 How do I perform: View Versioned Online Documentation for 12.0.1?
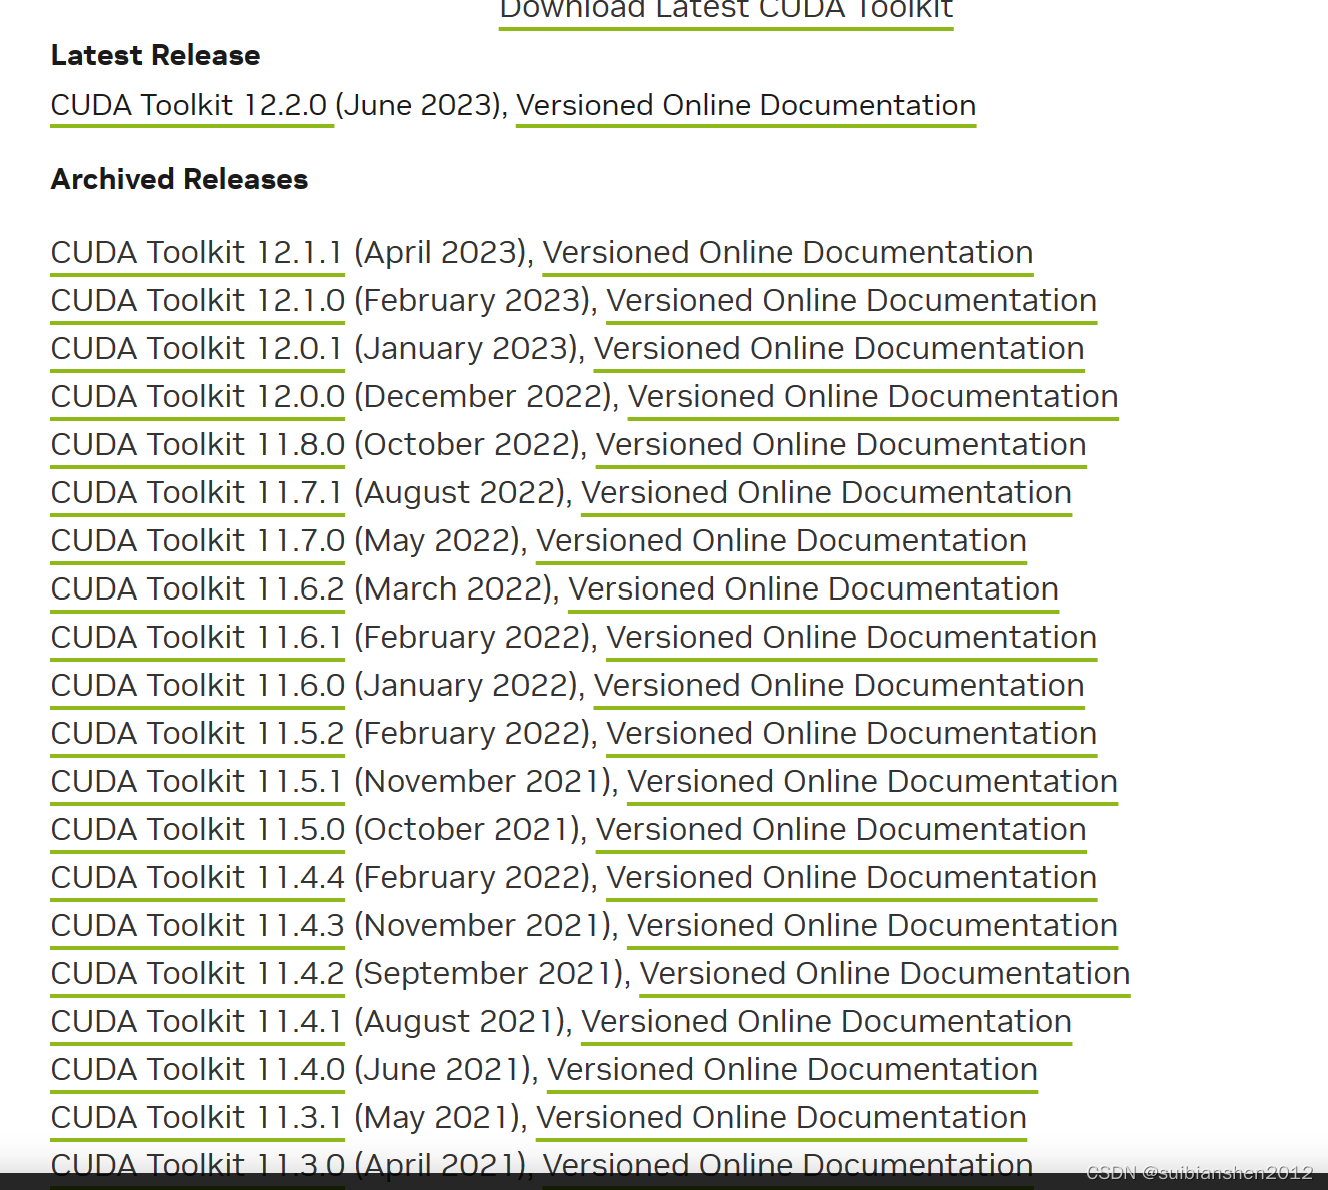[x=839, y=348]
